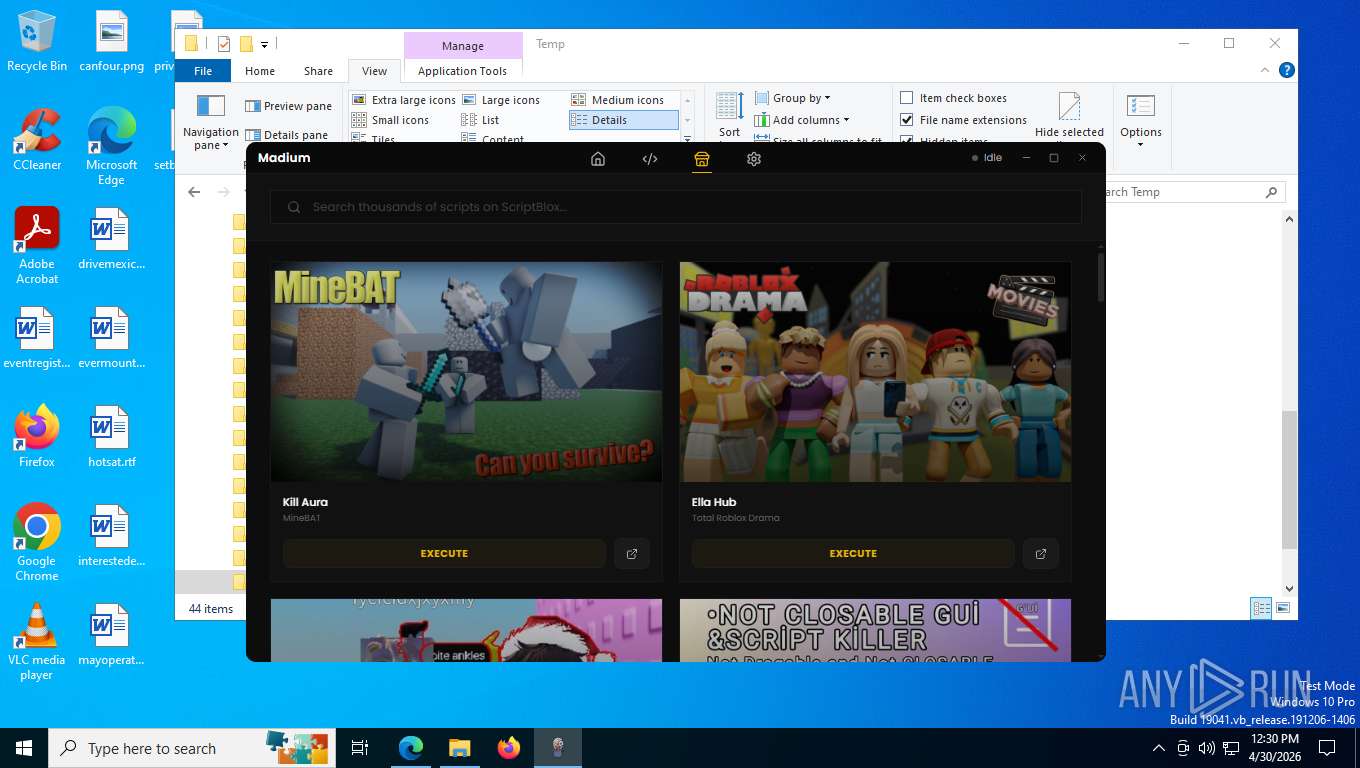This screenshot has height=768, width=1360.
Task: Open the notification center icon
Action: click(x=1327, y=748)
